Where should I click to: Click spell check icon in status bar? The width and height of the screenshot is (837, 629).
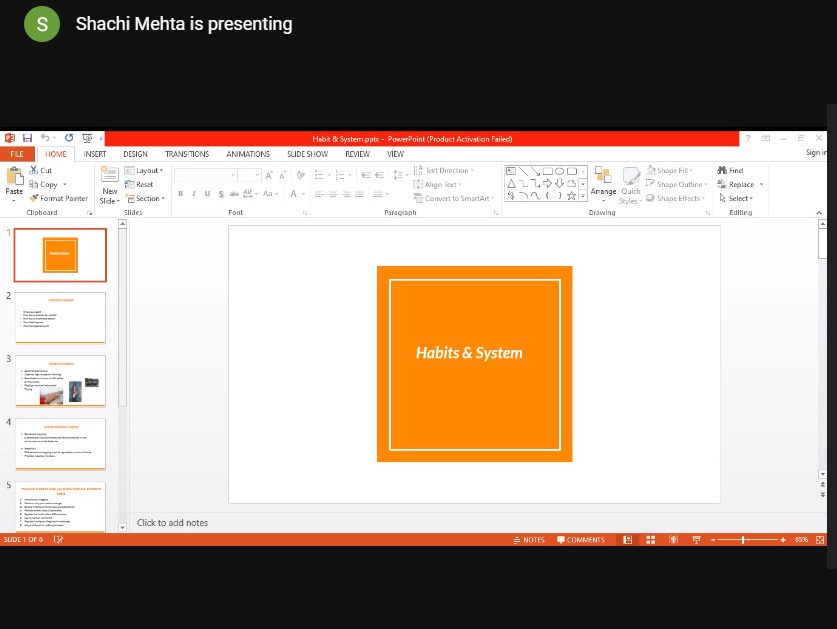tap(58, 540)
